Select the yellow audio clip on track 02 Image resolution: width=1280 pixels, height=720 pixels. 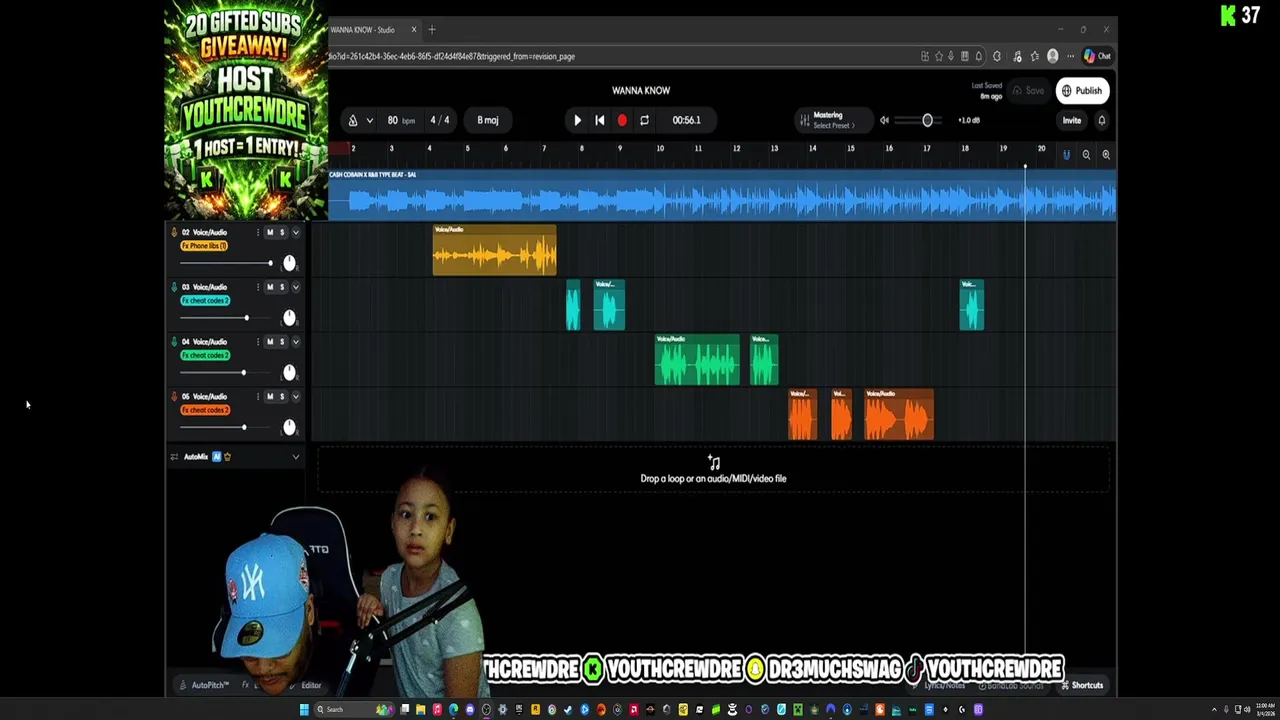tap(494, 250)
